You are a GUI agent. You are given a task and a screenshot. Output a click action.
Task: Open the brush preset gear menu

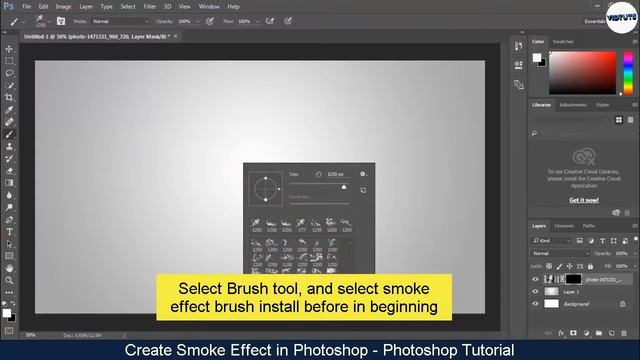coord(363,174)
